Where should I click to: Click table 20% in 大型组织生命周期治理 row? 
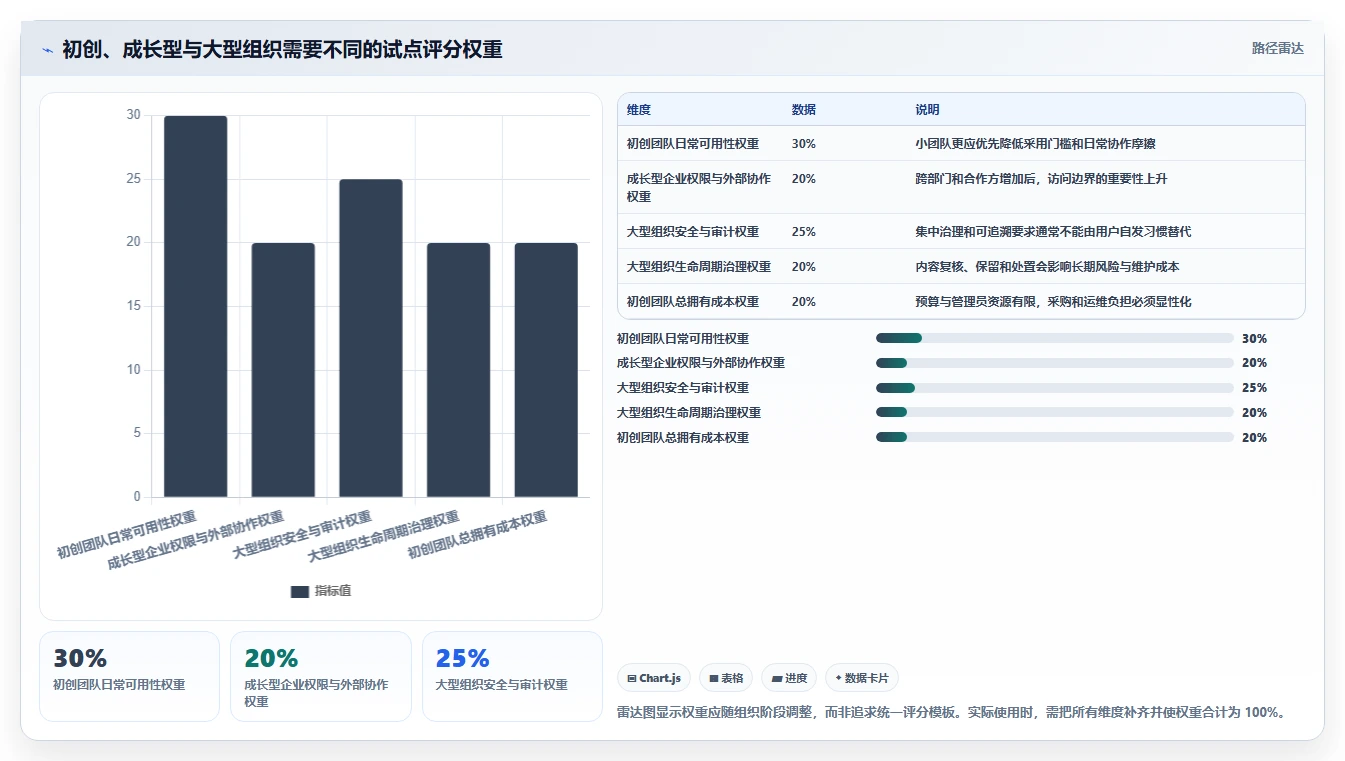[x=803, y=267]
